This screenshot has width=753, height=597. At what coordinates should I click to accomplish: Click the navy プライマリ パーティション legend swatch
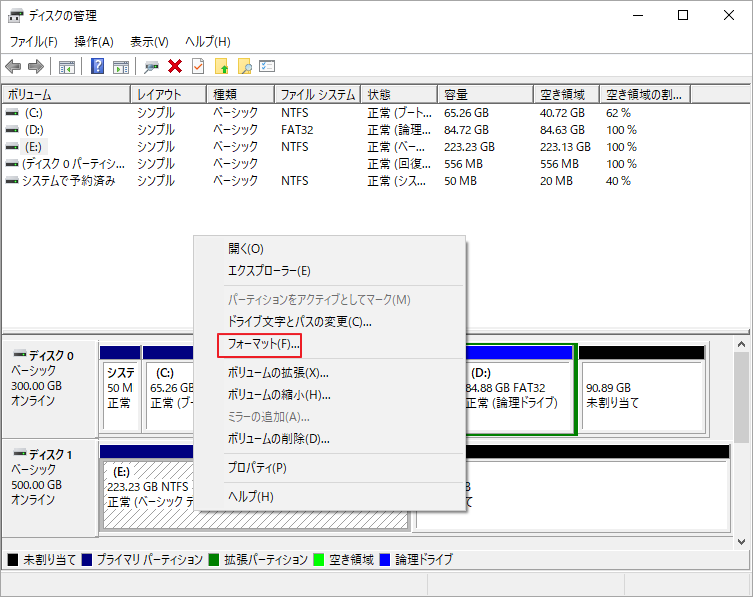coord(86,560)
